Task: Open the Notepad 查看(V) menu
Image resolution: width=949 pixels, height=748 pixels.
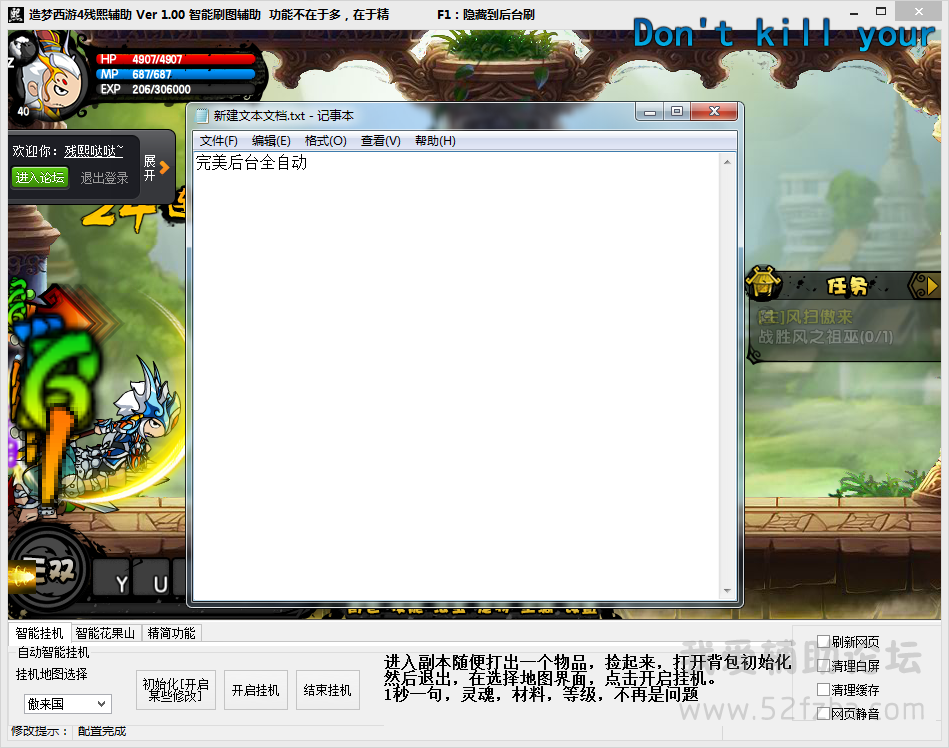Action: coord(381,141)
